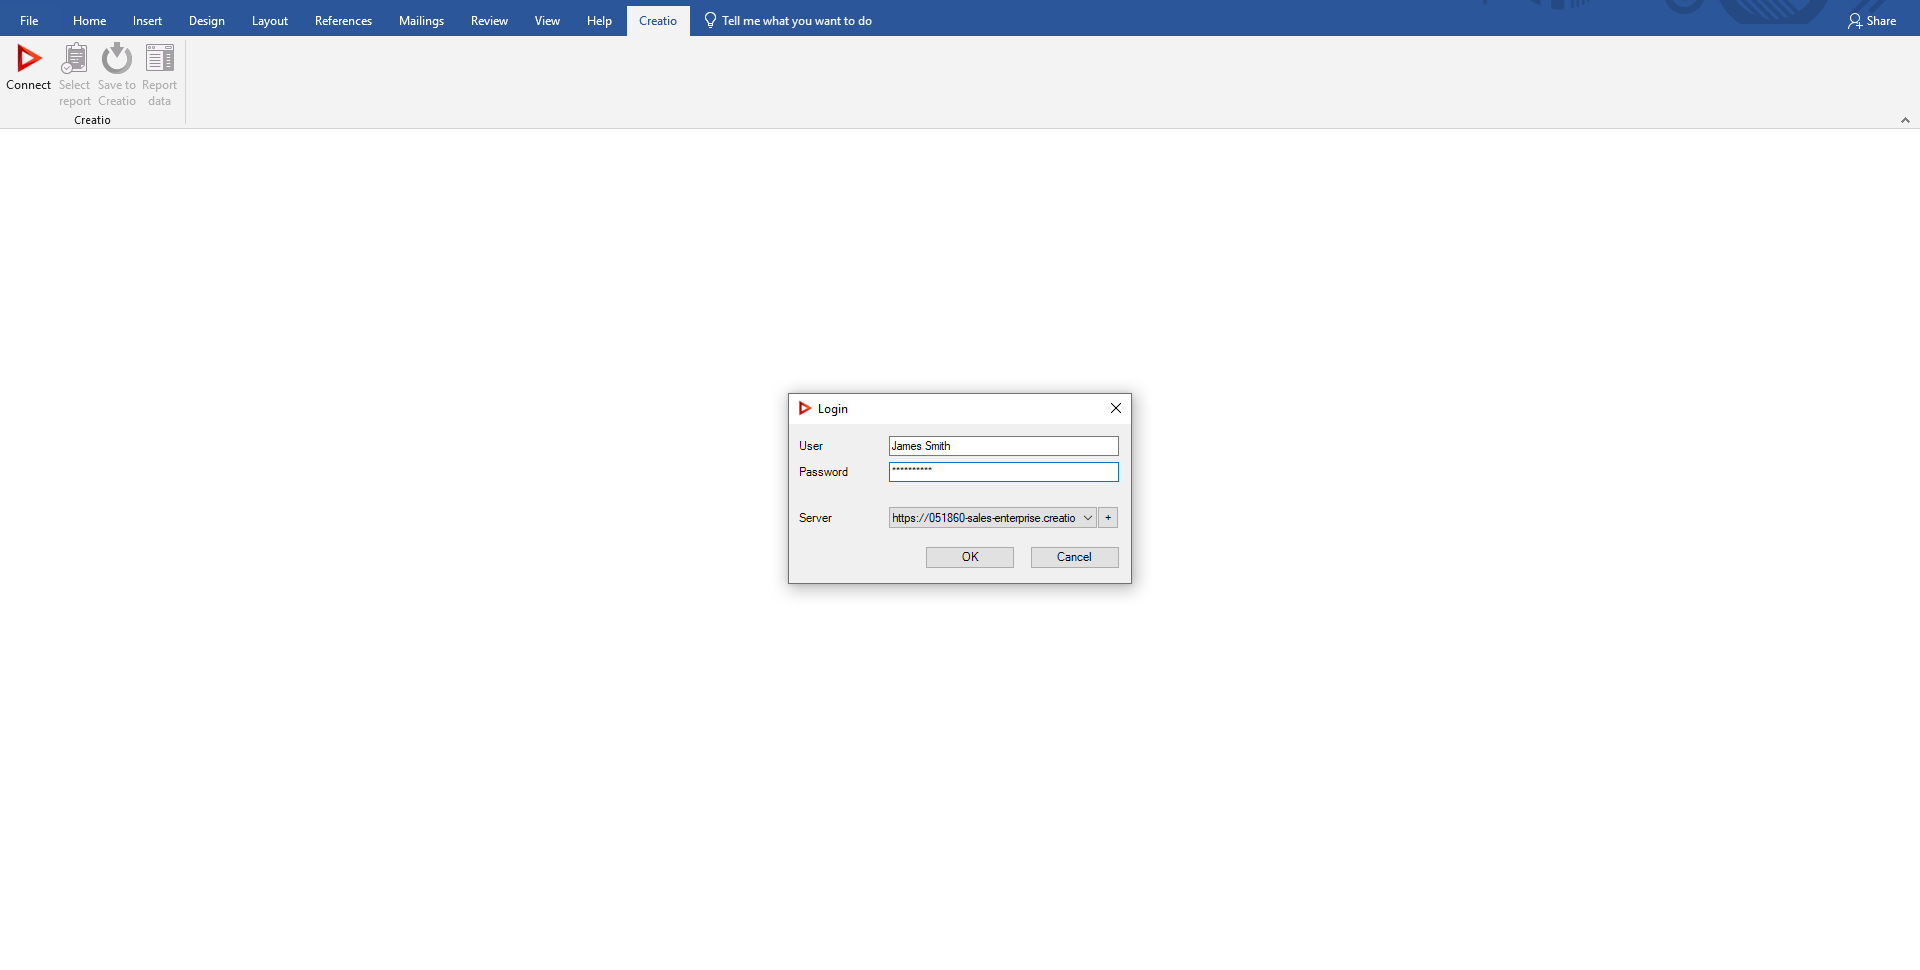Switch to the View tab
Viewport: 1920px width, 970px height.
[x=547, y=21]
